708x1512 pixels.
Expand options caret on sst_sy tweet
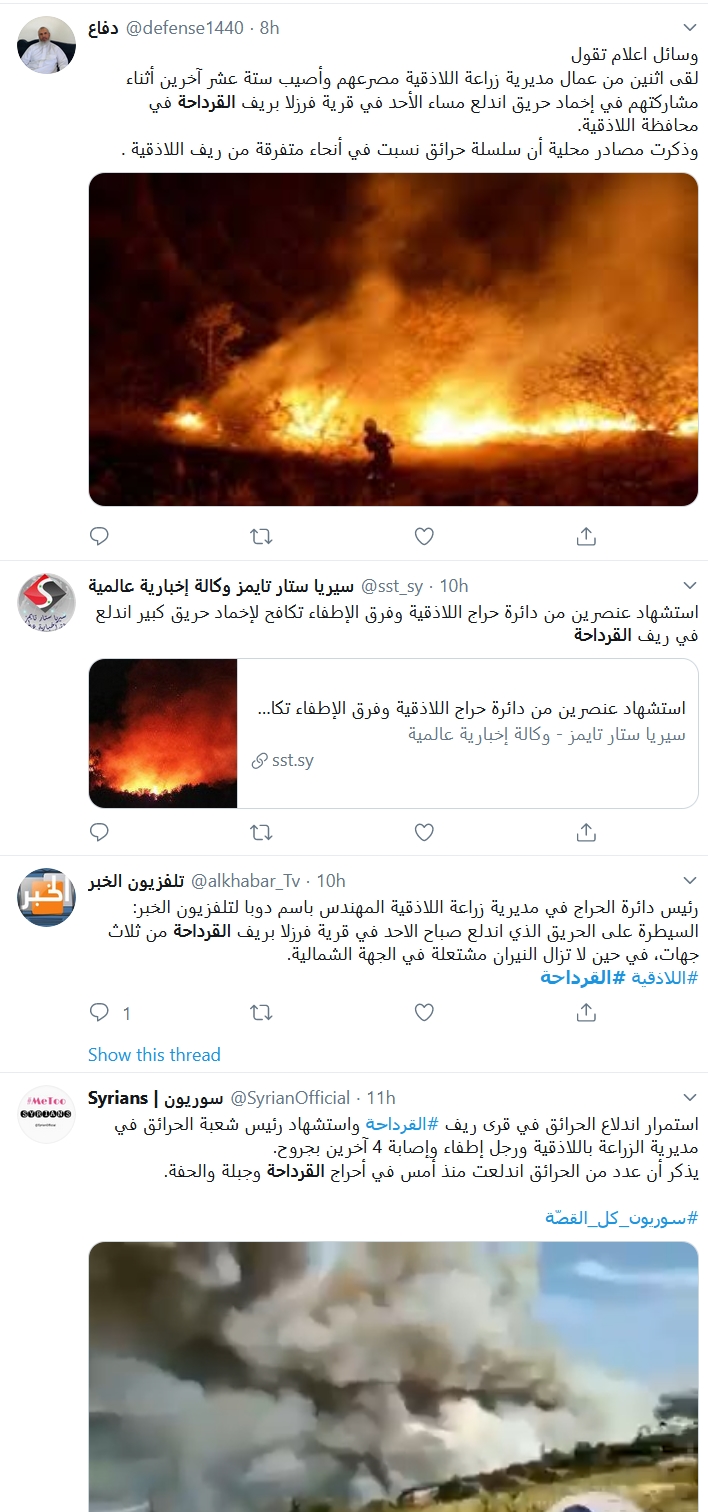[689, 585]
